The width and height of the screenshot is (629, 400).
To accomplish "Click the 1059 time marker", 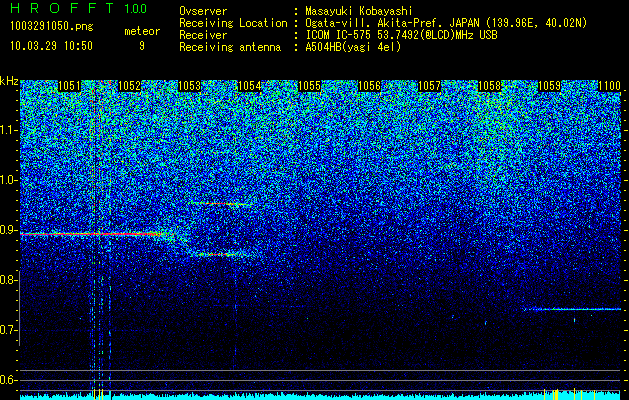I will (x=549, y=86).
